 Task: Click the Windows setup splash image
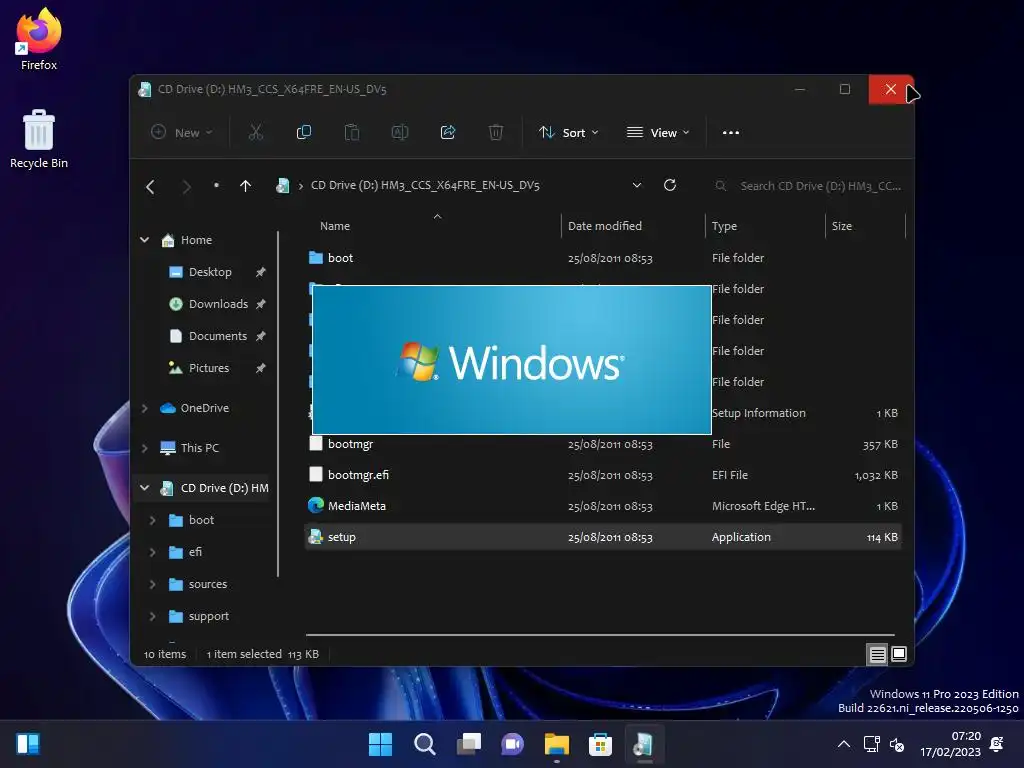pos(512,360)
